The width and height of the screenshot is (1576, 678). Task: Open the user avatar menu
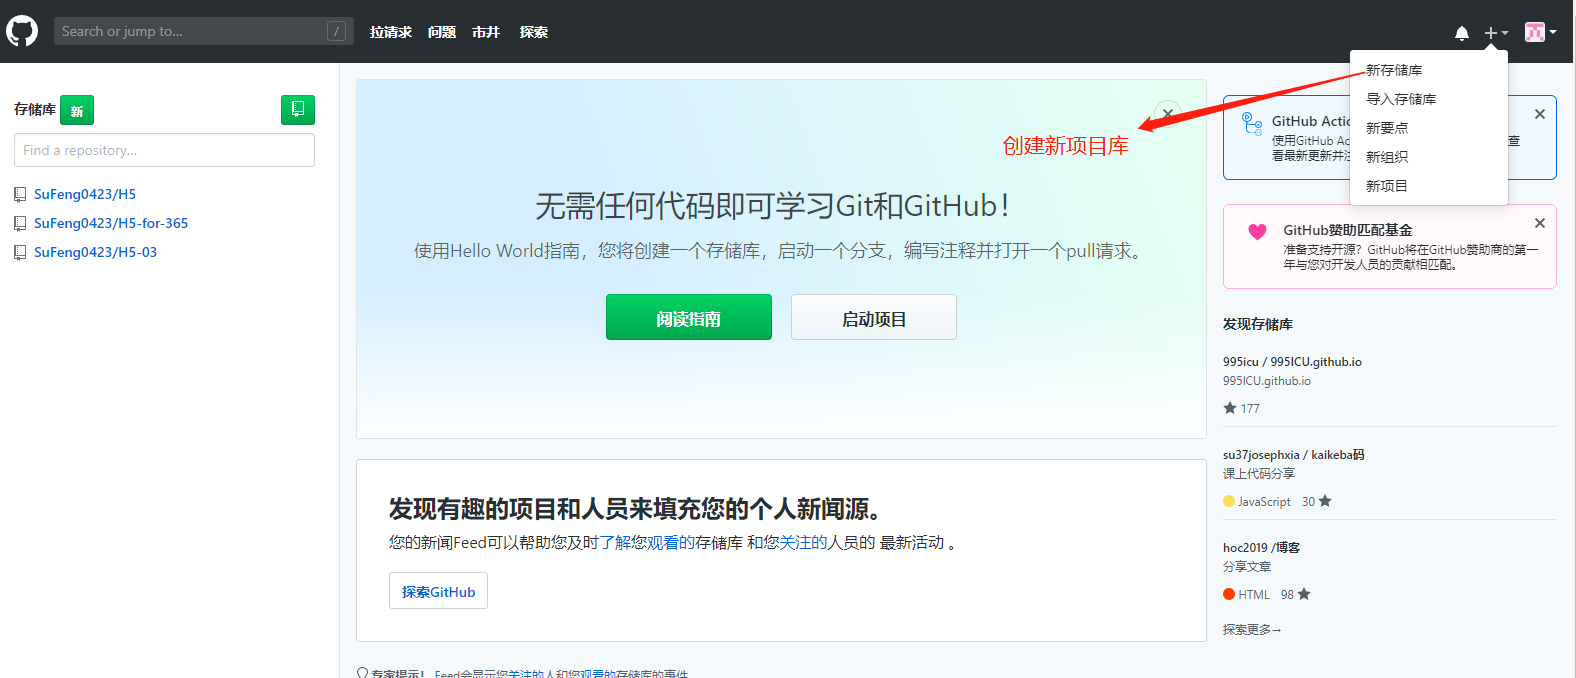[1540, 32]
